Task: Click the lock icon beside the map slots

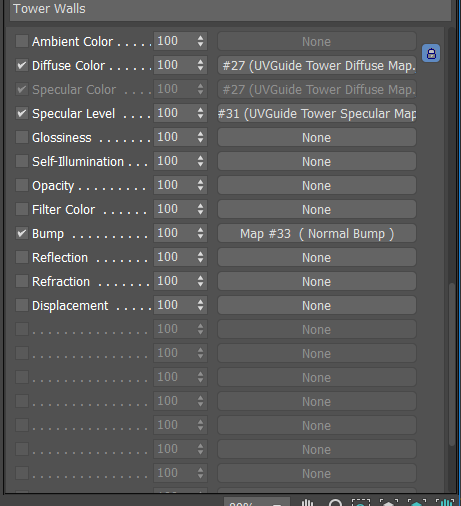Action: tap(431, 53)
